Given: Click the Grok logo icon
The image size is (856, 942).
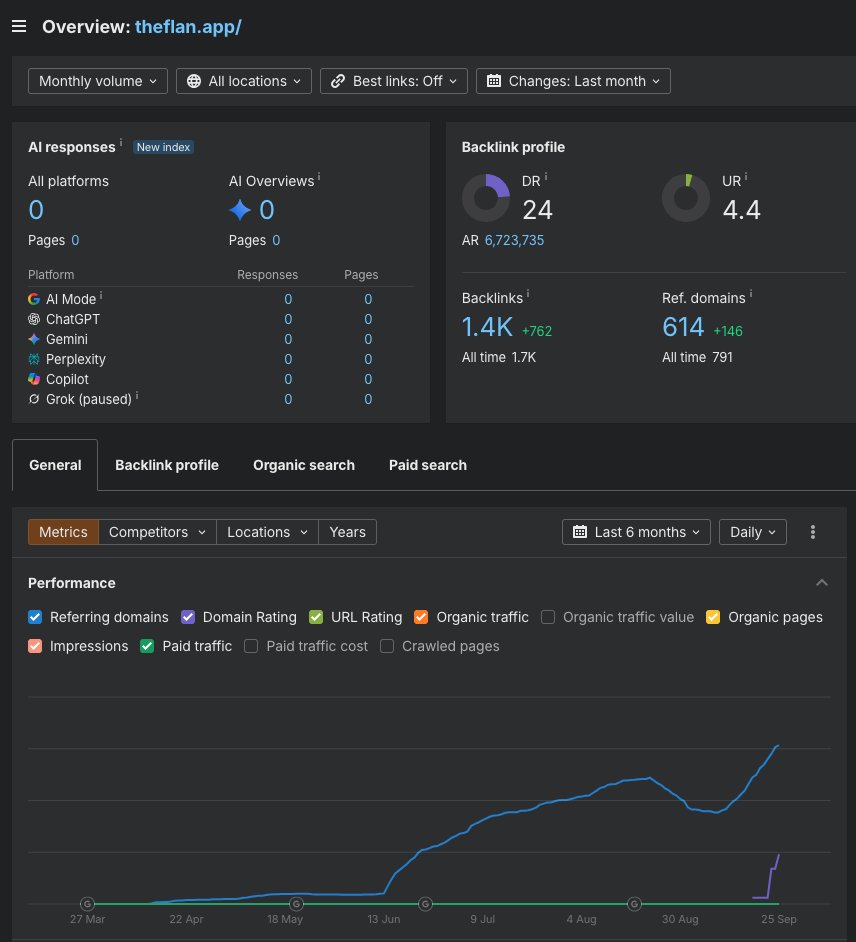Looking at the screenshot, I should [34, 399].
